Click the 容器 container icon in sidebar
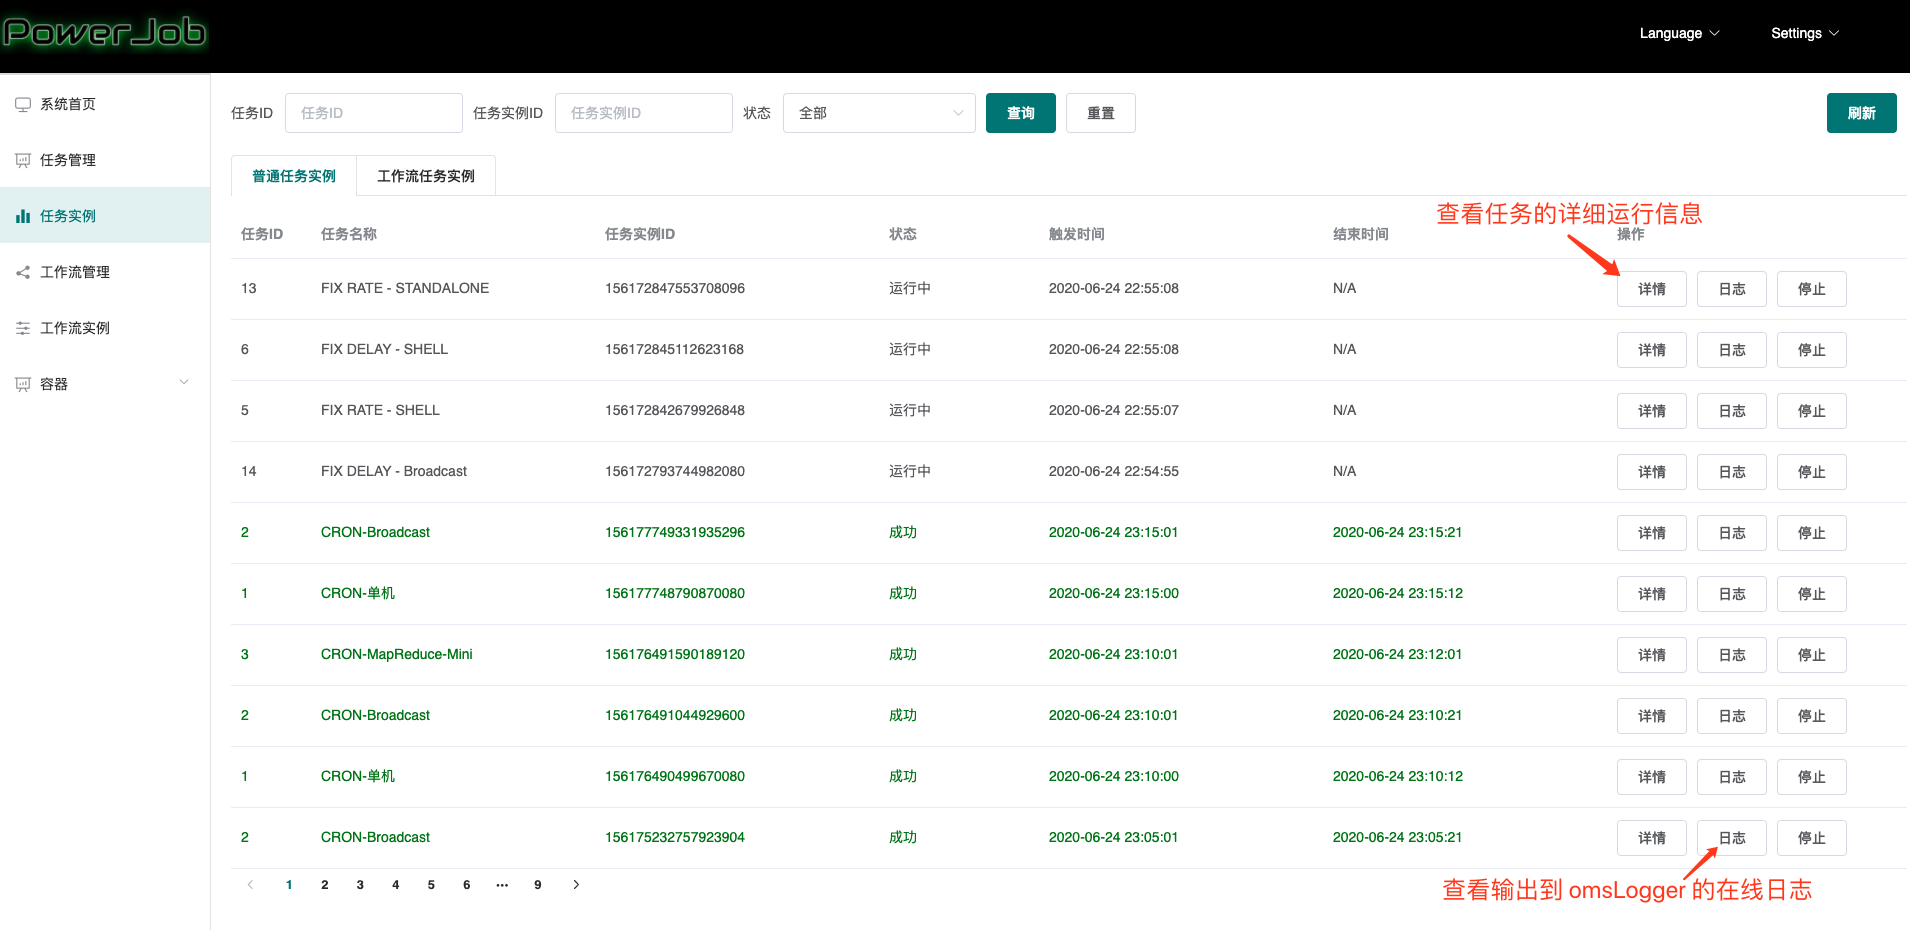 click(23, 383)
